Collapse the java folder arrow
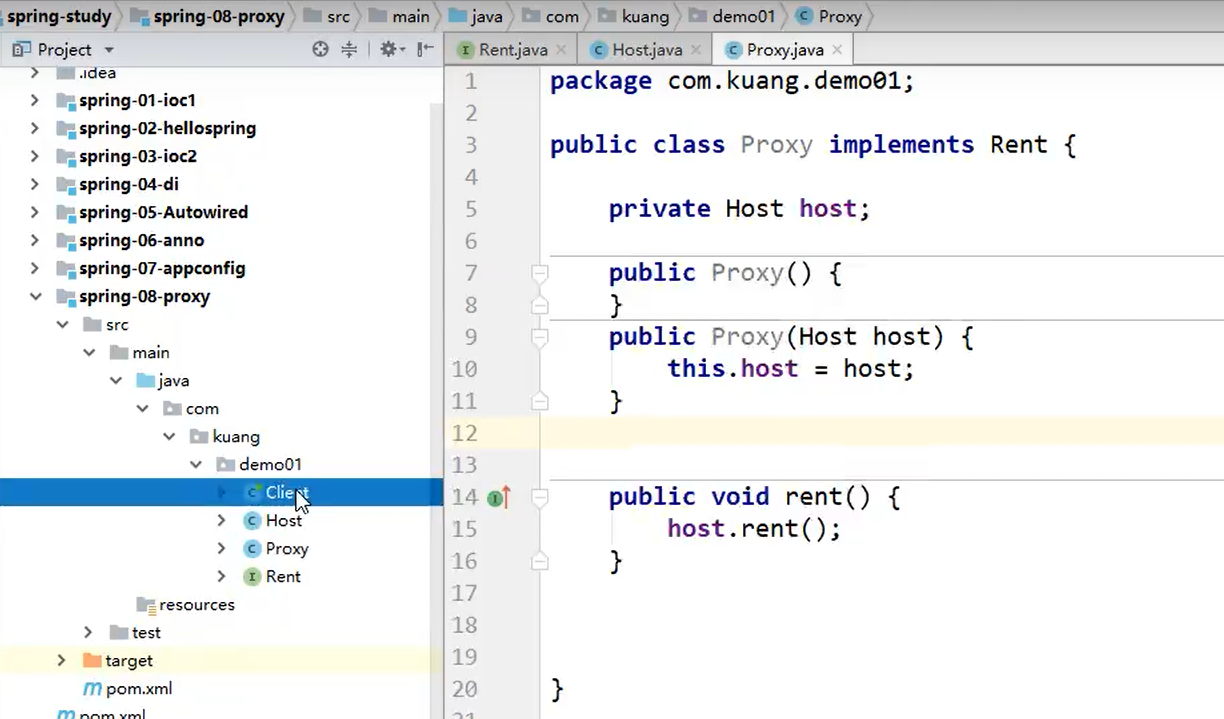 pyautogui.click(x=116, y=380)
